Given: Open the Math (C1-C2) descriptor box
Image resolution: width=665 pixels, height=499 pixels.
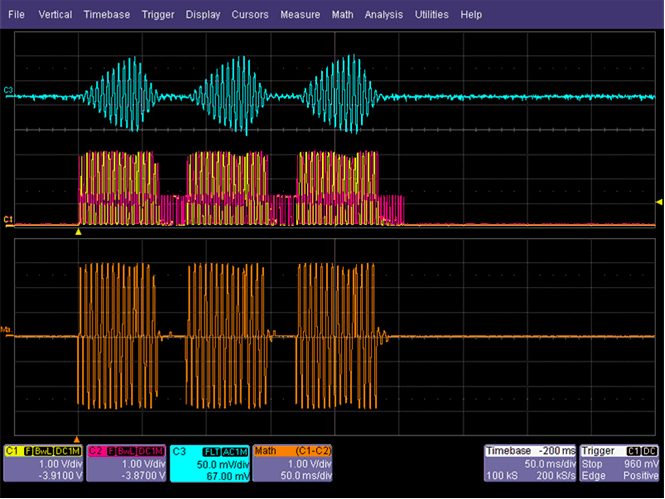Looking at the screenshot, I should 293,463.
